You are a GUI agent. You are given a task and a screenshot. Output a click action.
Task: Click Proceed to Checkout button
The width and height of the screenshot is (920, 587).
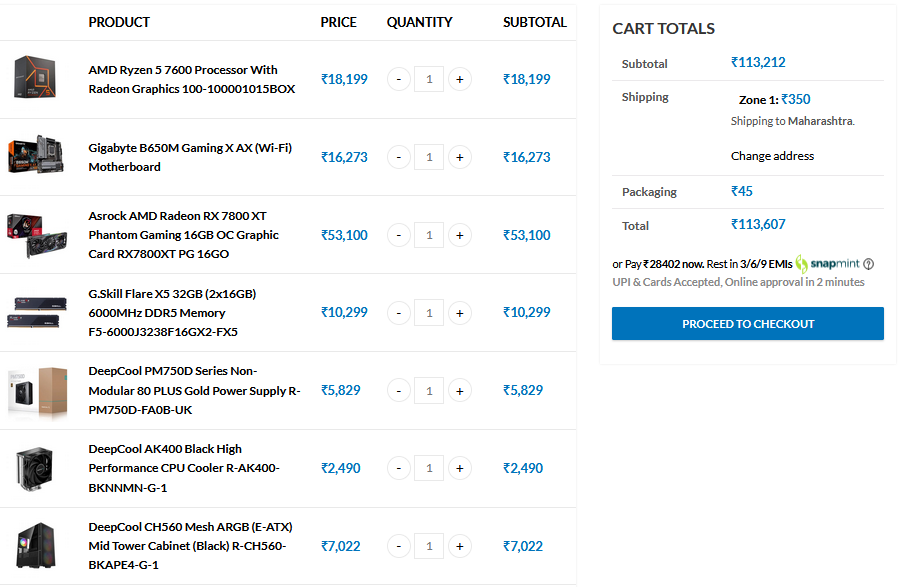pyautogui.click(x=748, y=323)
